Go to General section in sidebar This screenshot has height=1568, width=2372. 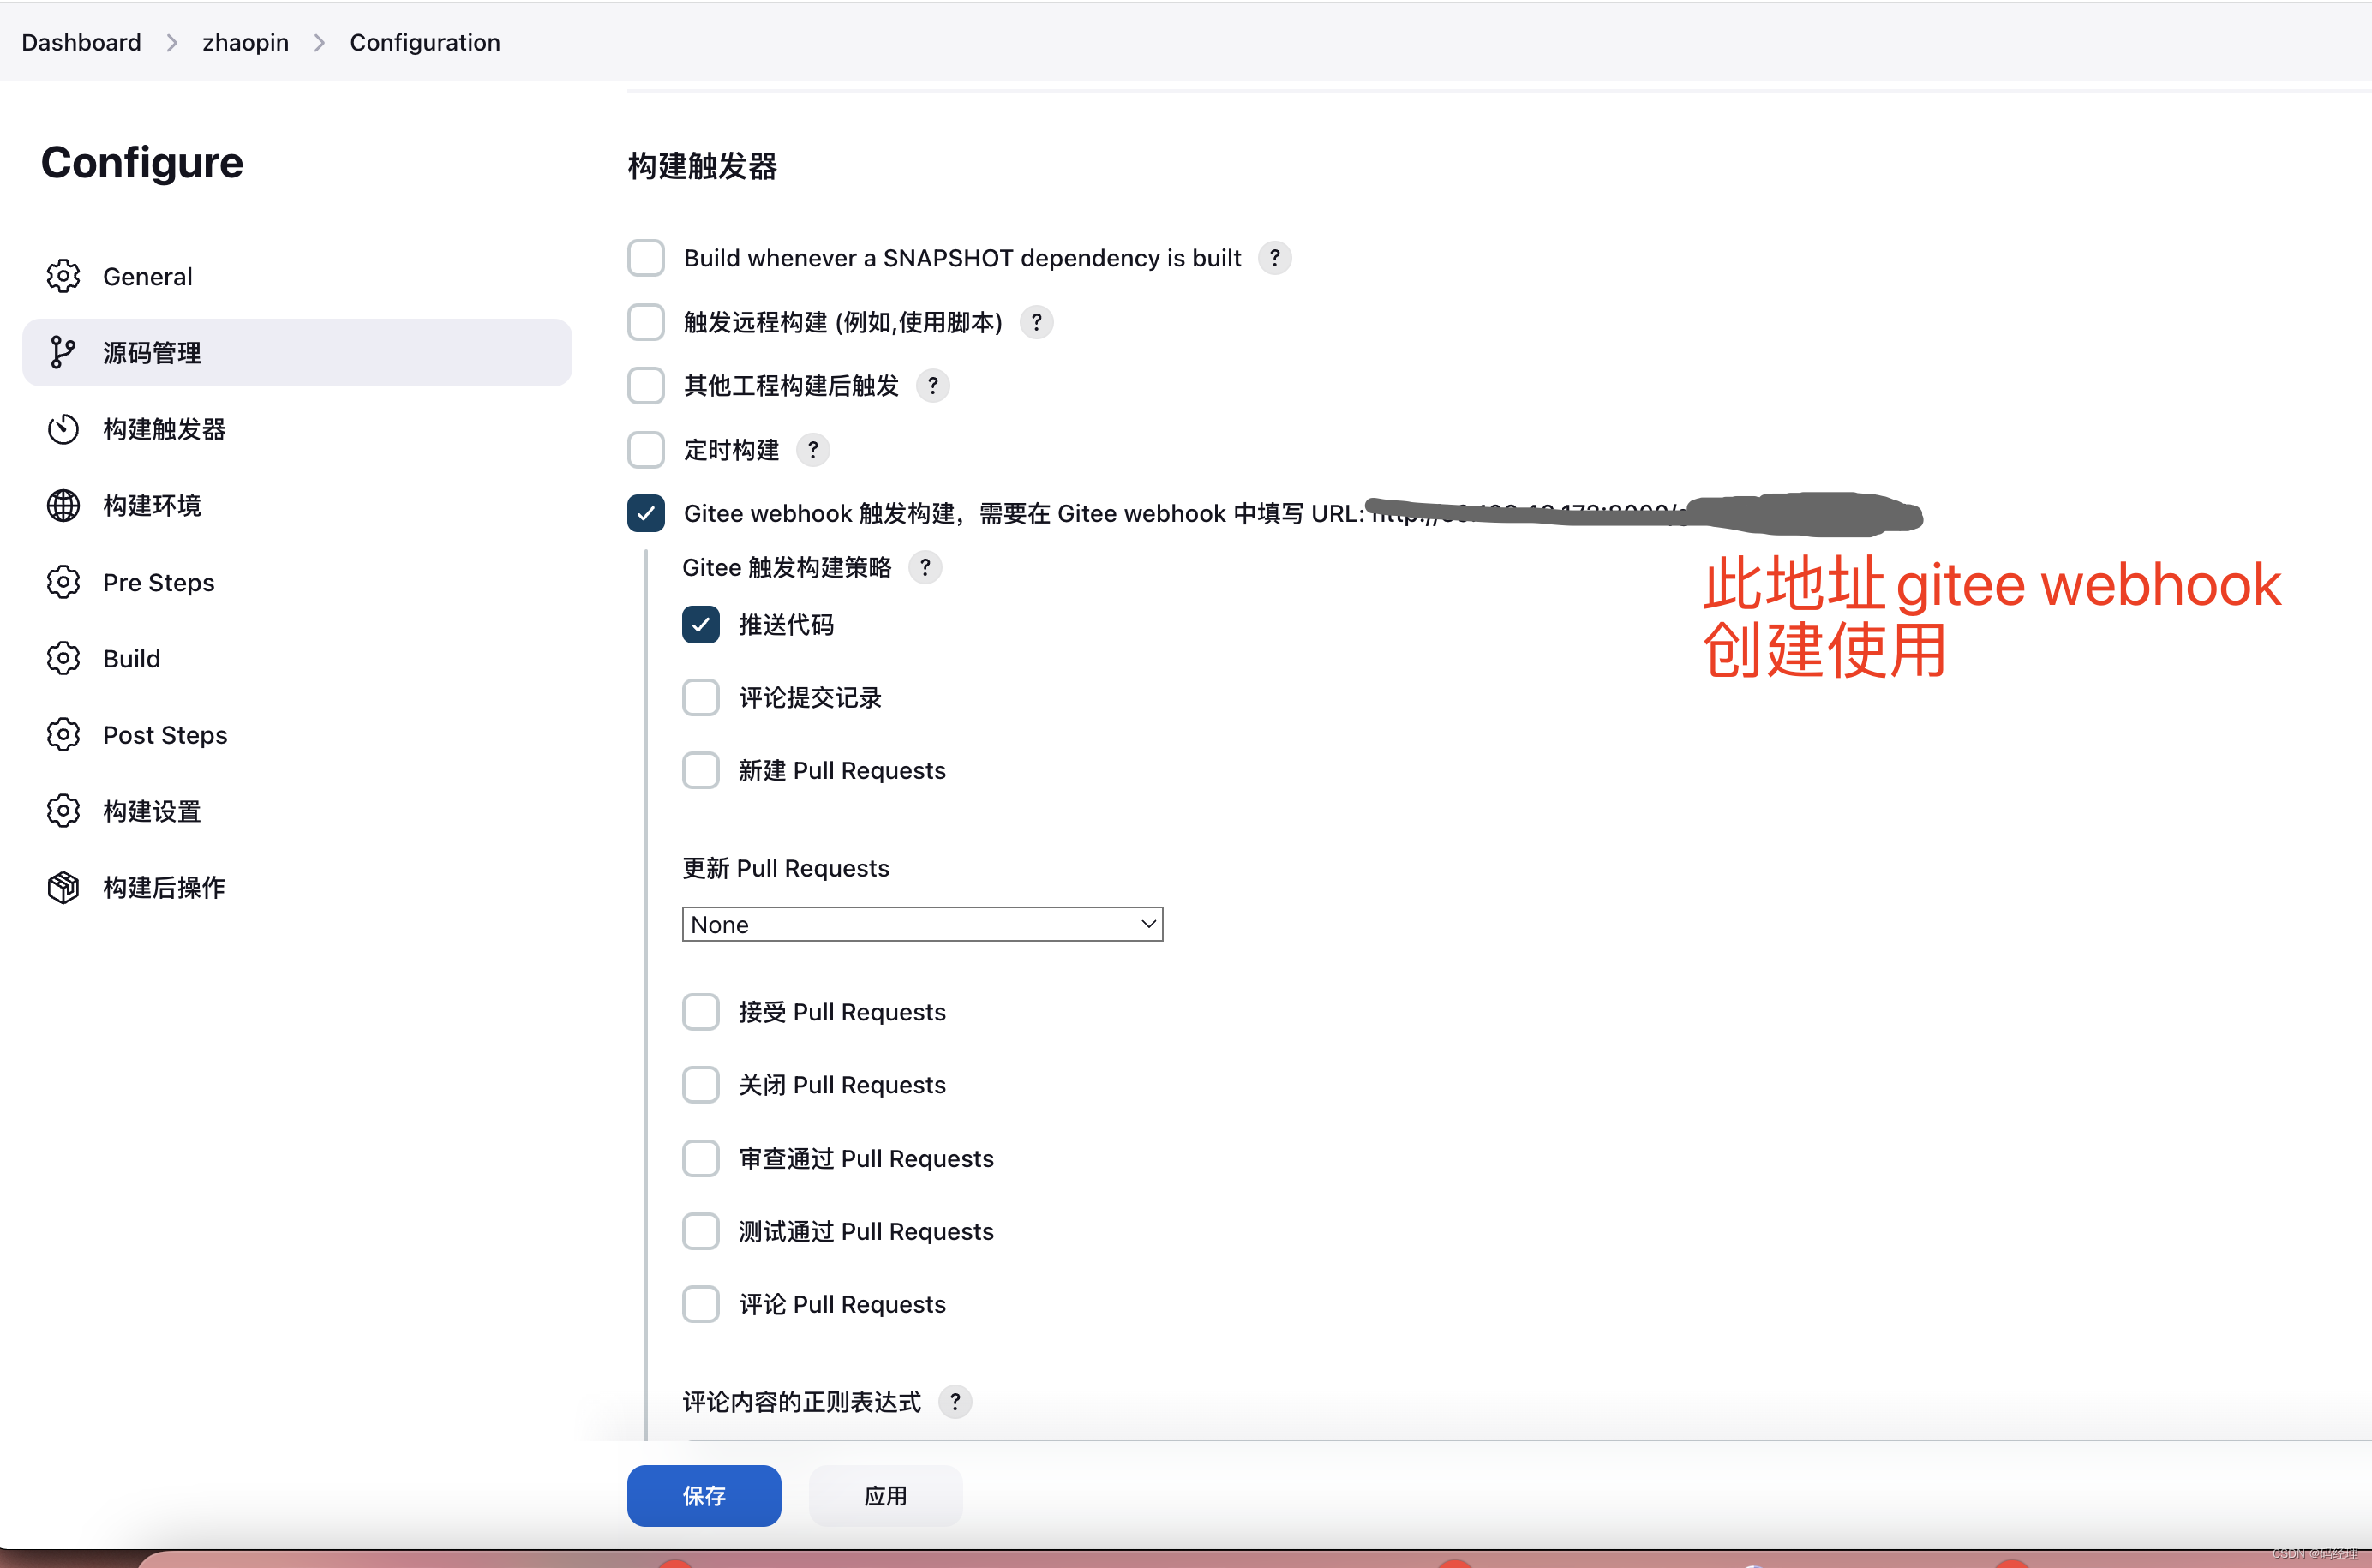pos(297,276)
